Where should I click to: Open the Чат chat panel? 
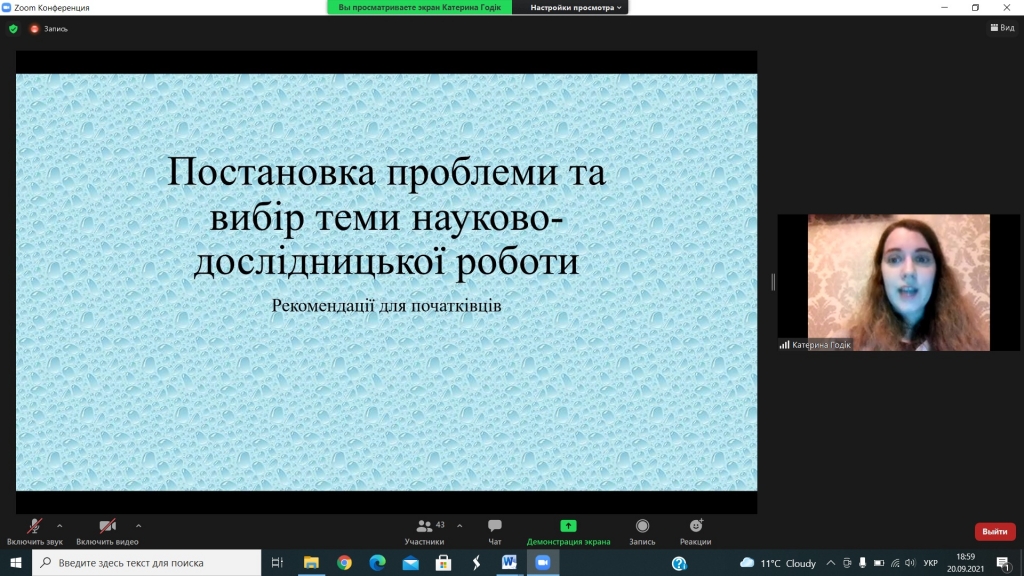point(495,527)
